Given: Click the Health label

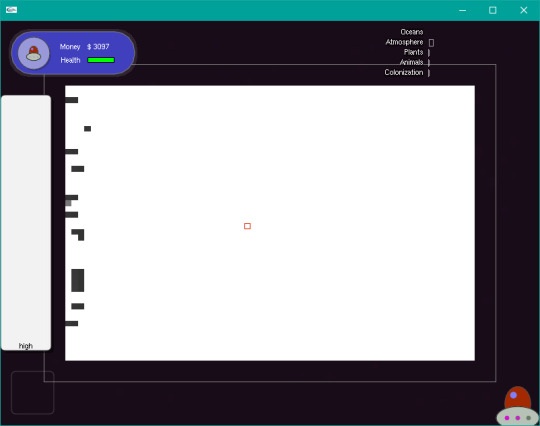Looking at the screenshot, I should tap(70, 60).
